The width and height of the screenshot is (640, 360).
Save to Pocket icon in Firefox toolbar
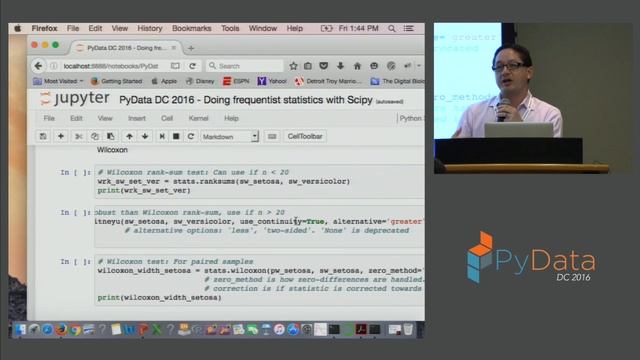click(x=324, y=66)
